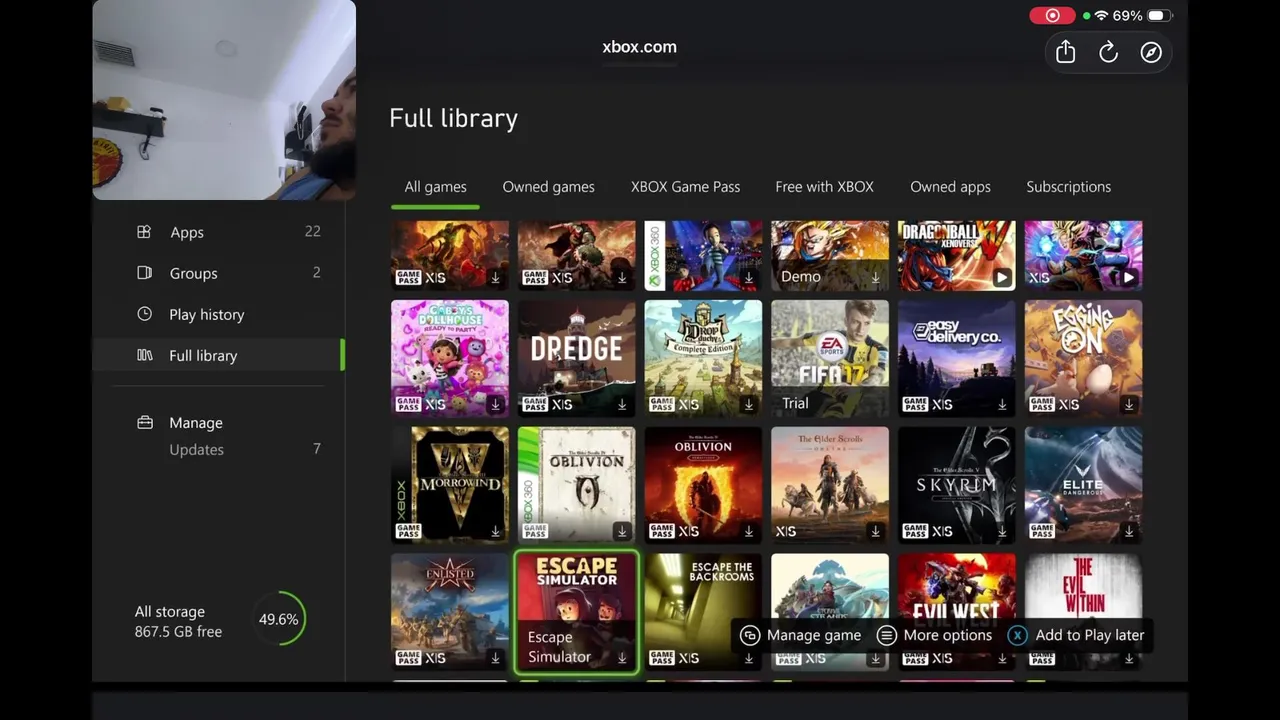The image size is (1280, 720).
Task: Switch to the Subscriptions tab
Action: pos(1068,187)
